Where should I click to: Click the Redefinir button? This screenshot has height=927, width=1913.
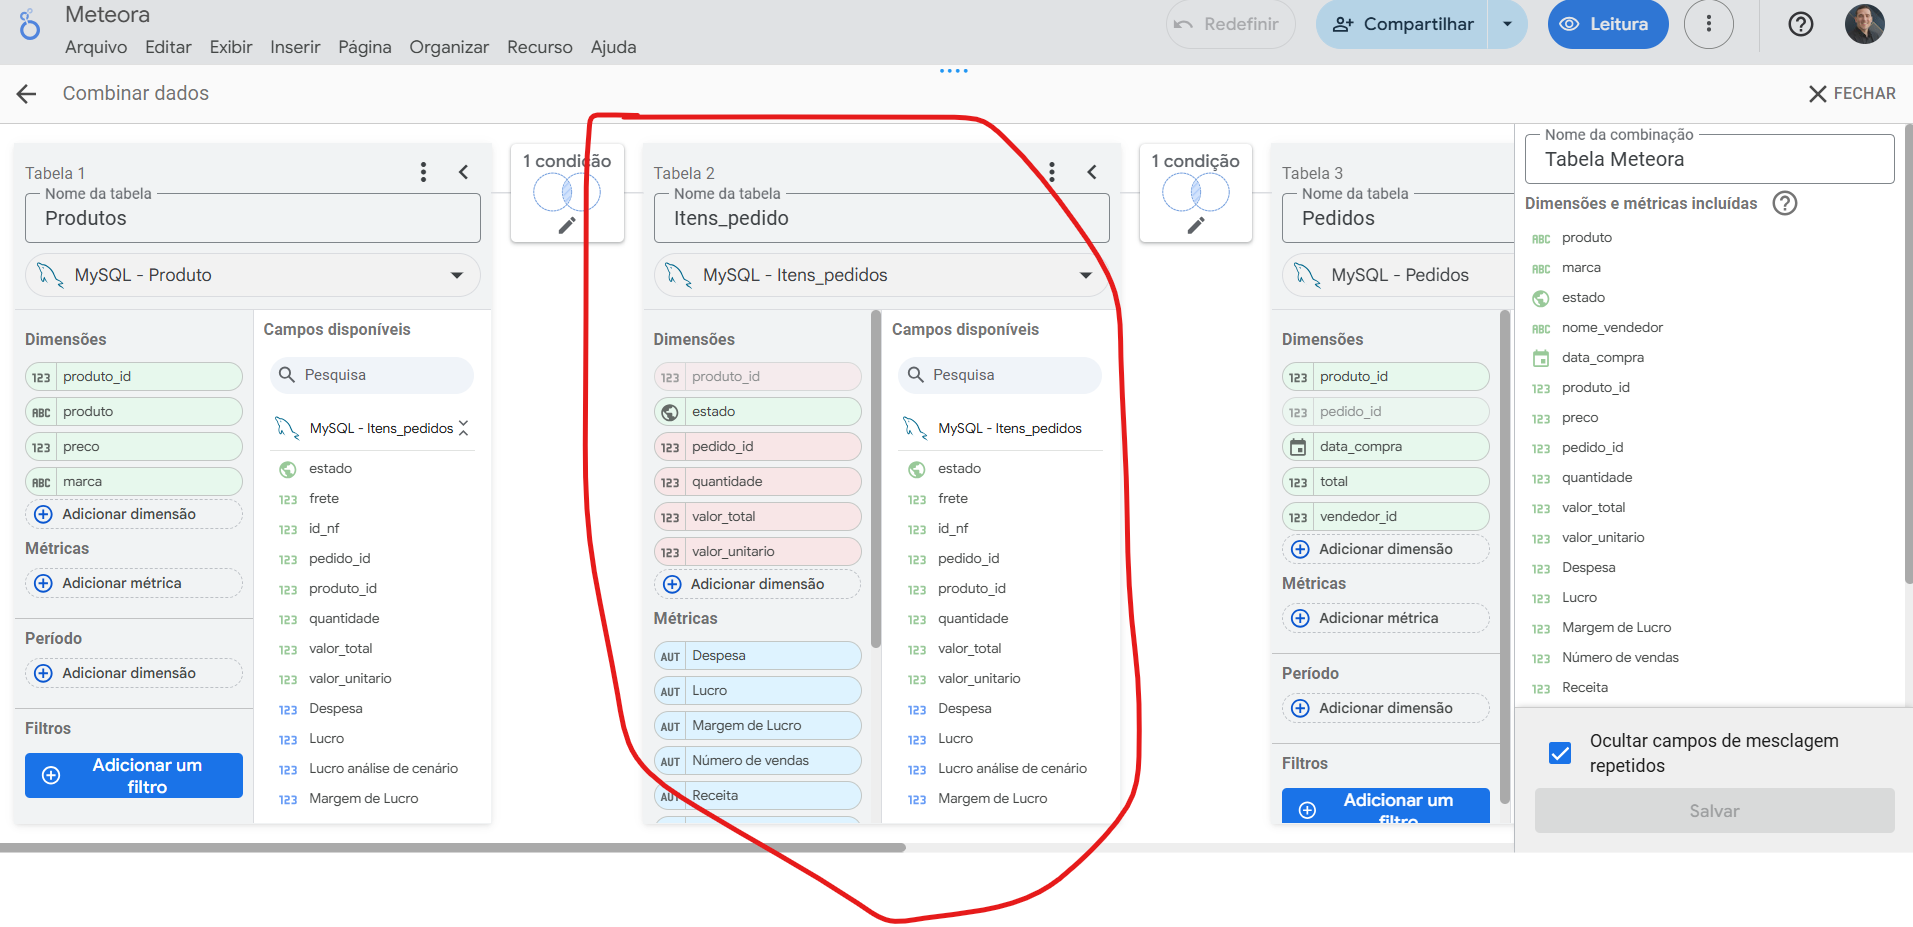pos(1230,24)
